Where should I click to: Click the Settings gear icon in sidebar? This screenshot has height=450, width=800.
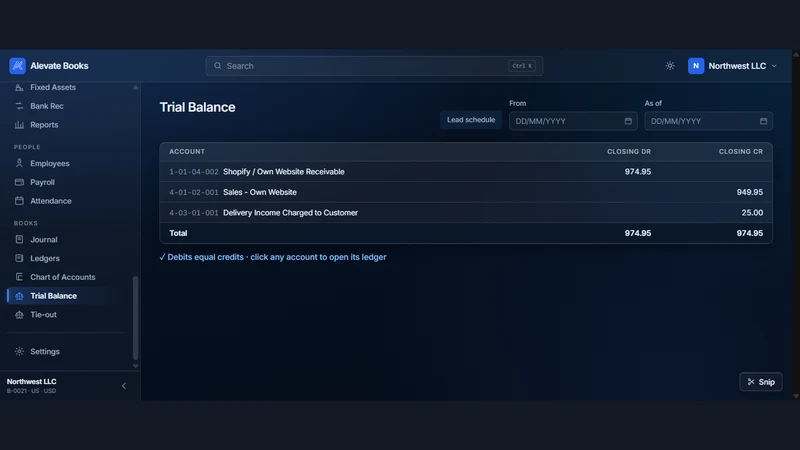19,352
